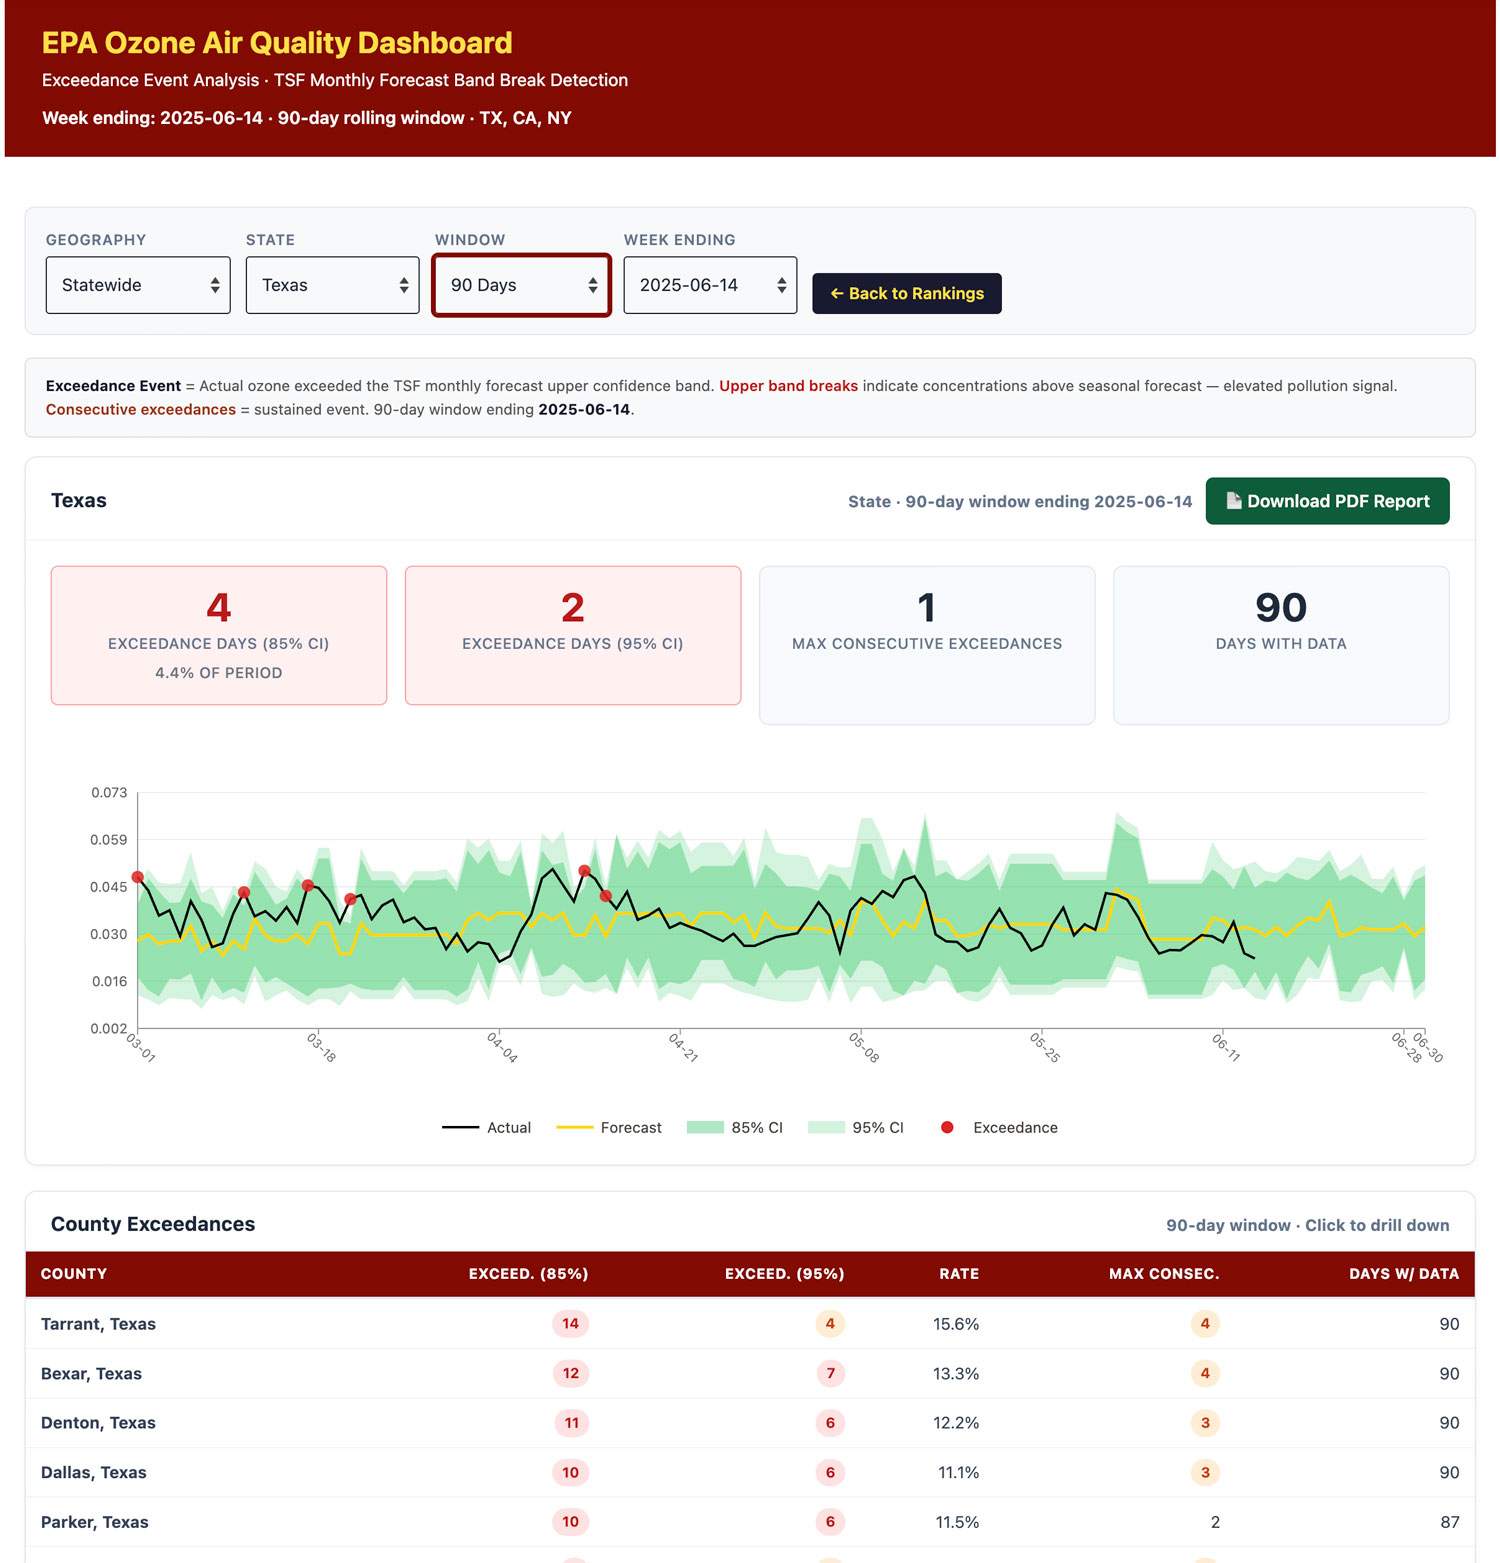Select the Denton, Texas county row
The image size is (1500, 1563).
tap(98, 1423)
